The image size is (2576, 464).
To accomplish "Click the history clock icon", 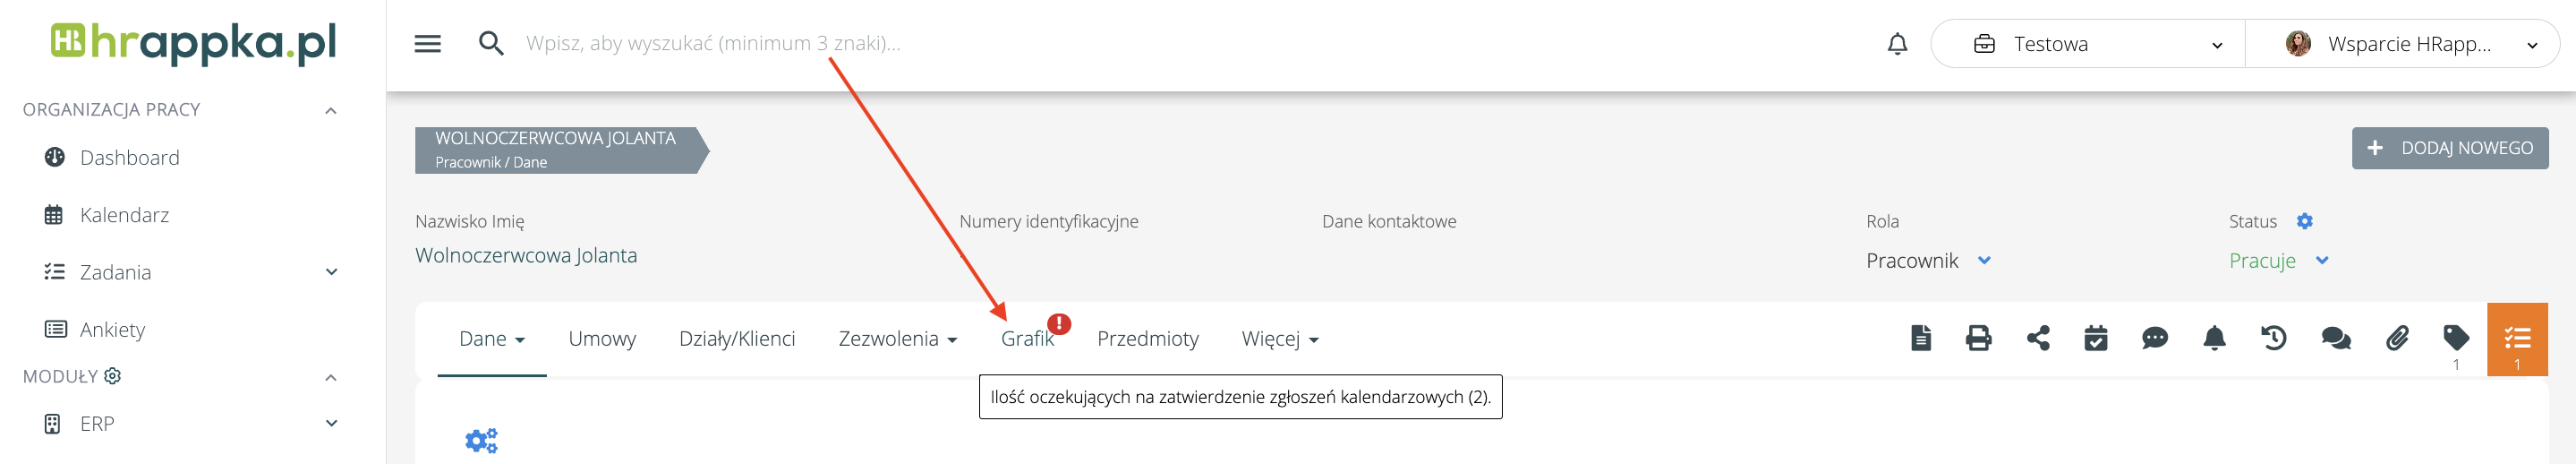I will (x=2274, y=338).
